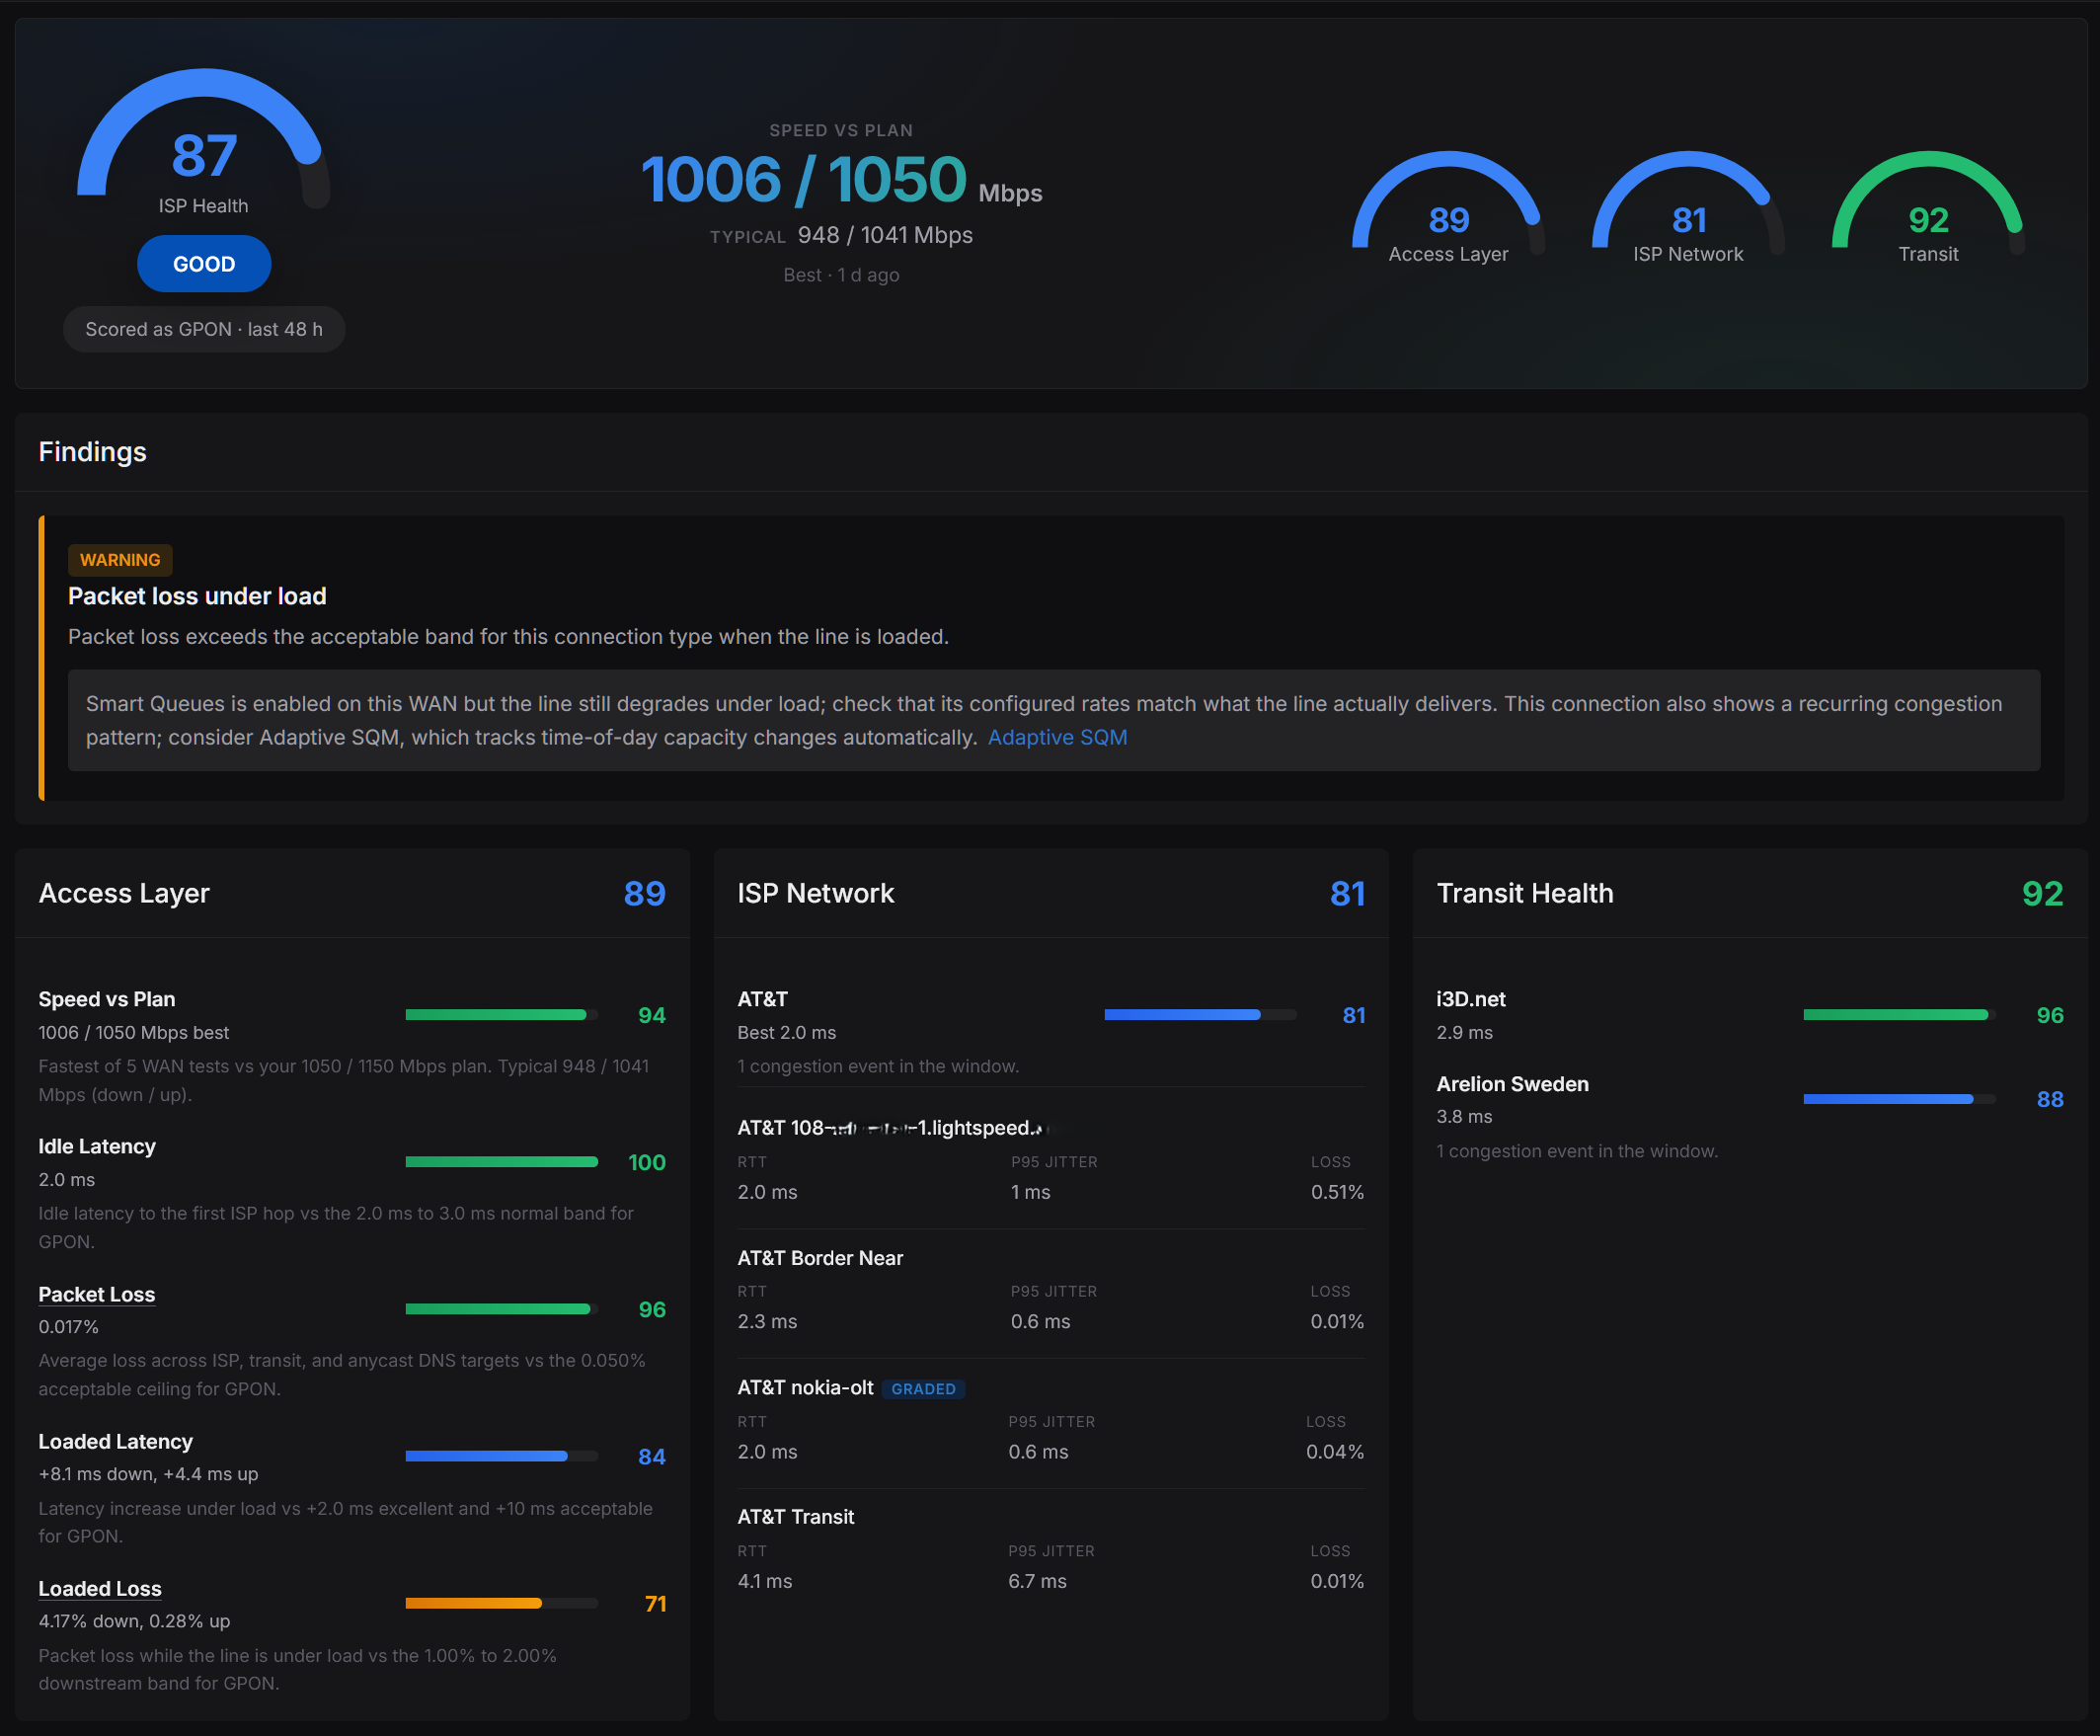Click the Transit Health panel header
Image resolution: width=2100 pixels, height=1736 pixels.
pos(1750,893)
